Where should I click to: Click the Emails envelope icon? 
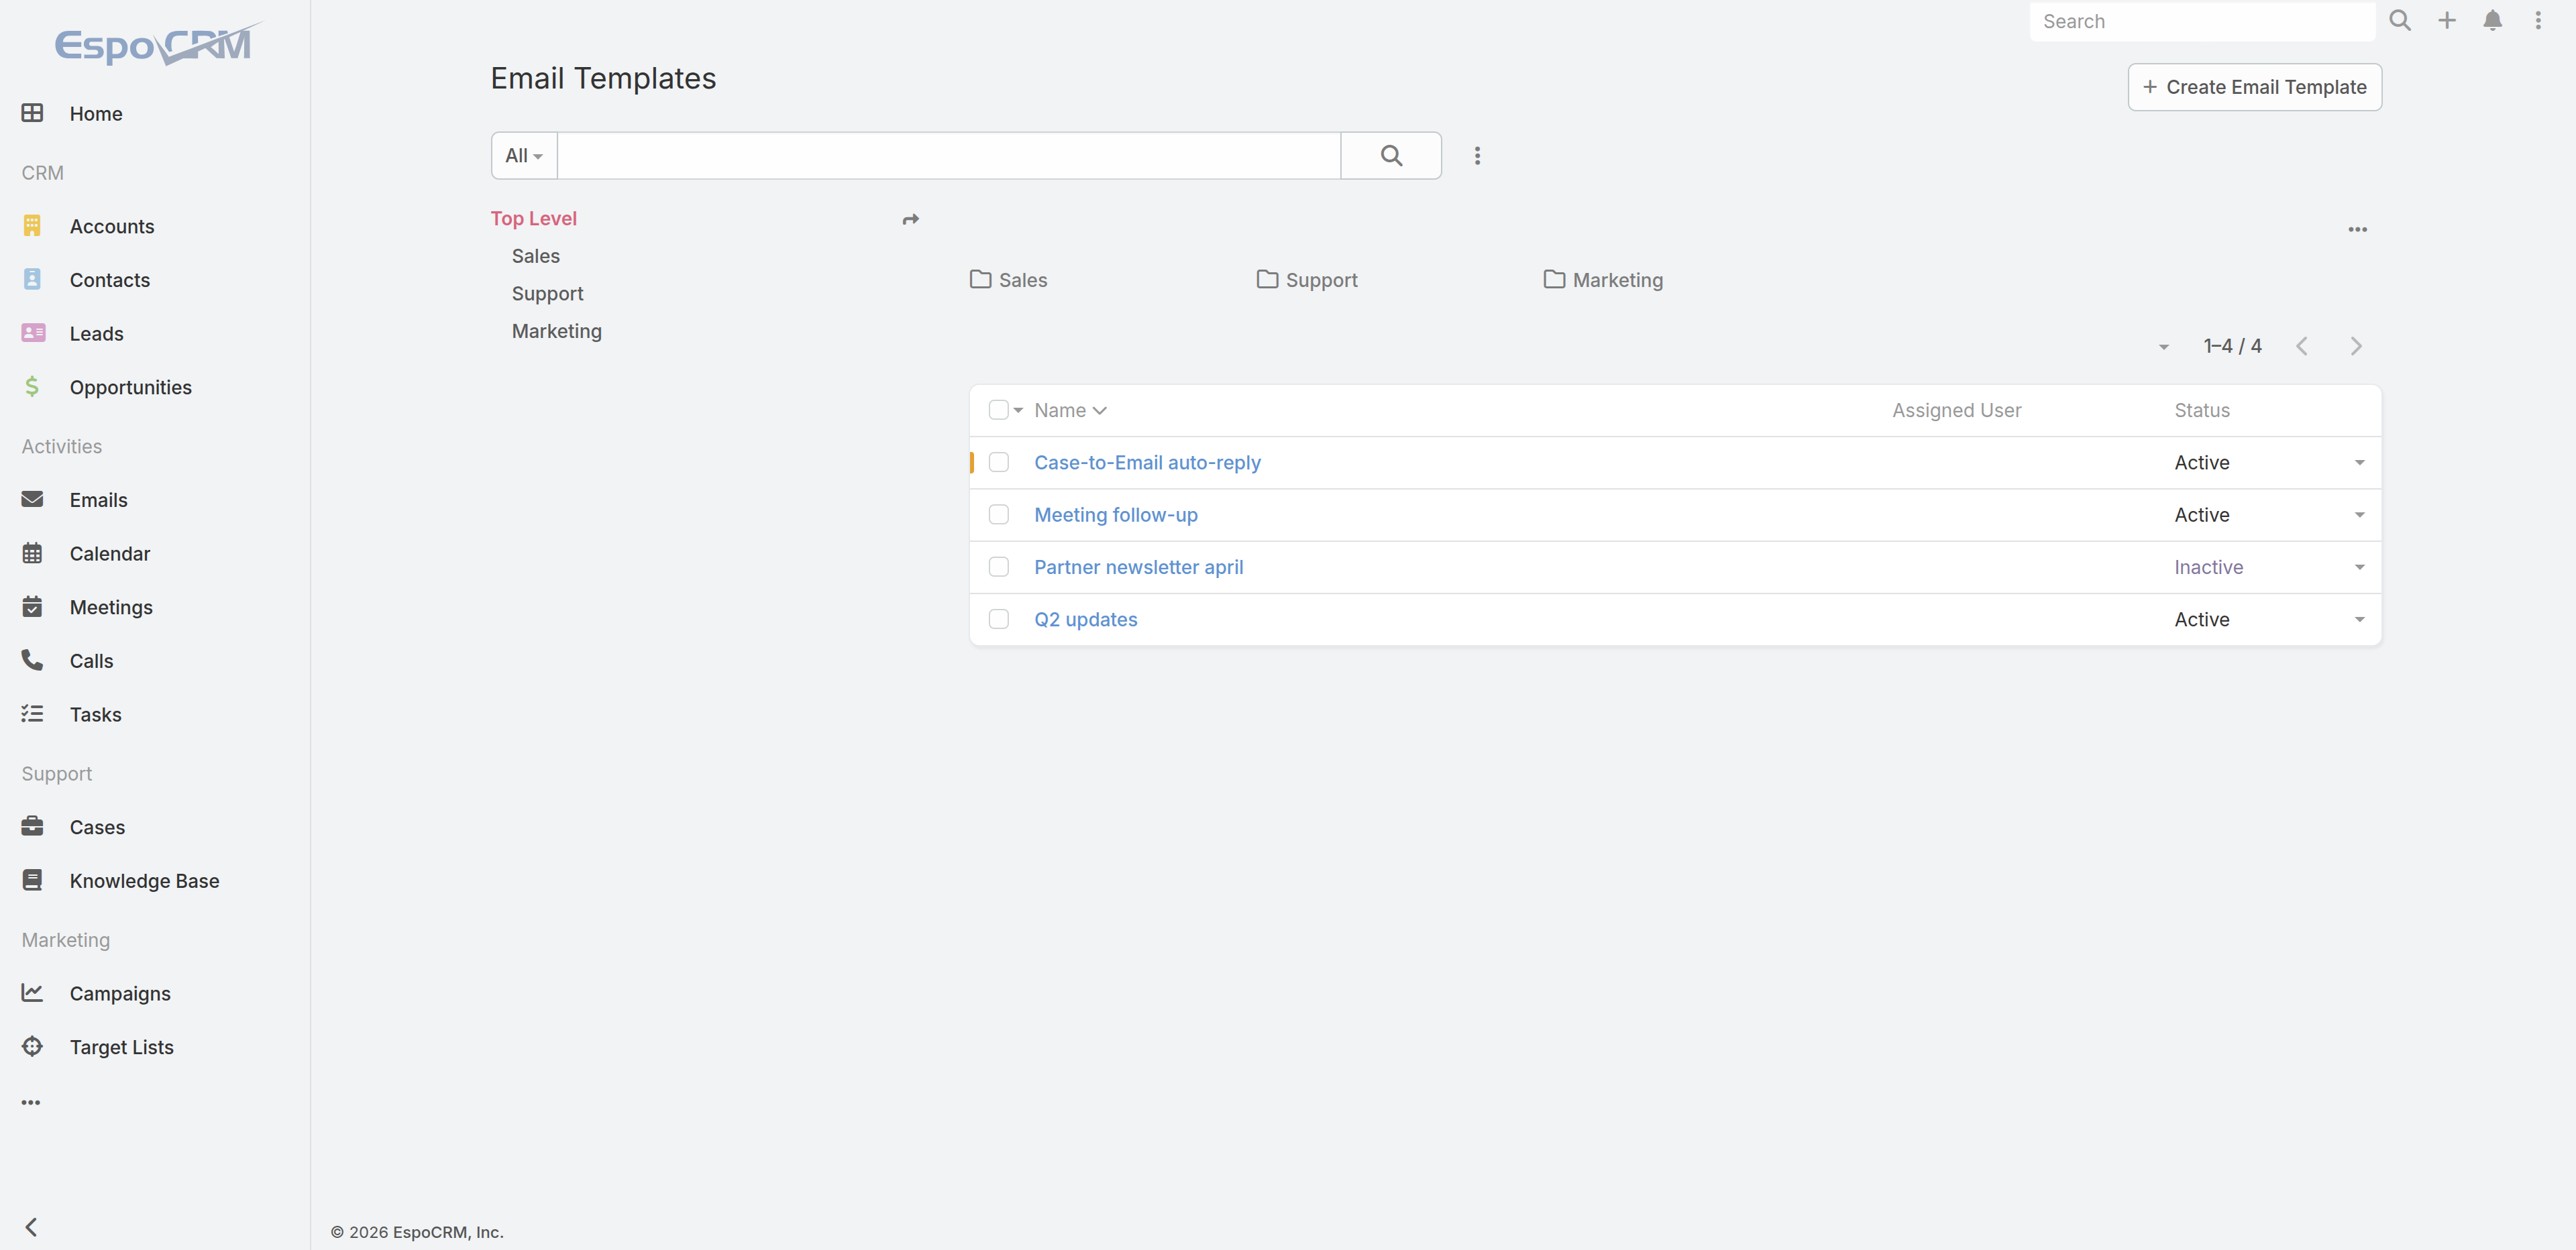coord(32,499)
